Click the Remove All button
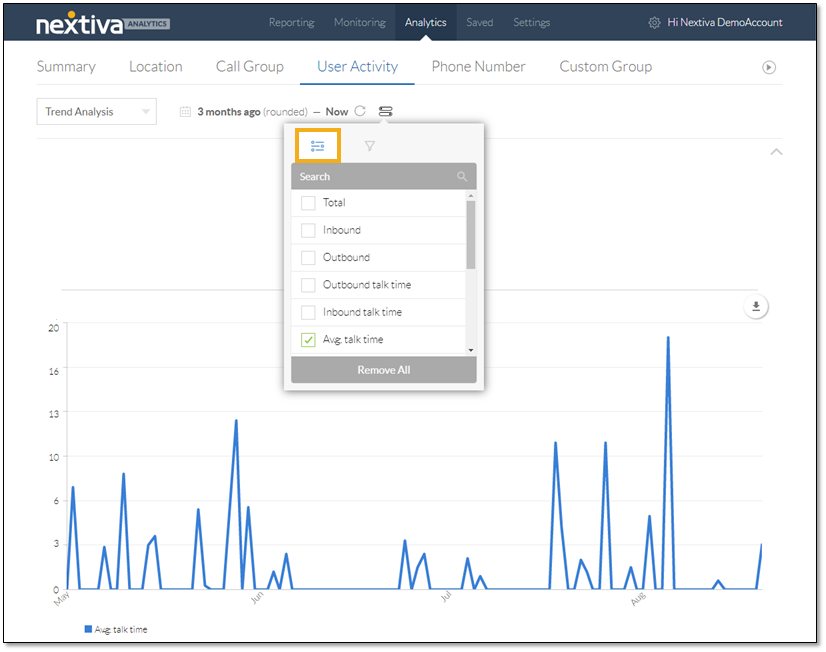The image size is (826, 652). click(384, 370)
